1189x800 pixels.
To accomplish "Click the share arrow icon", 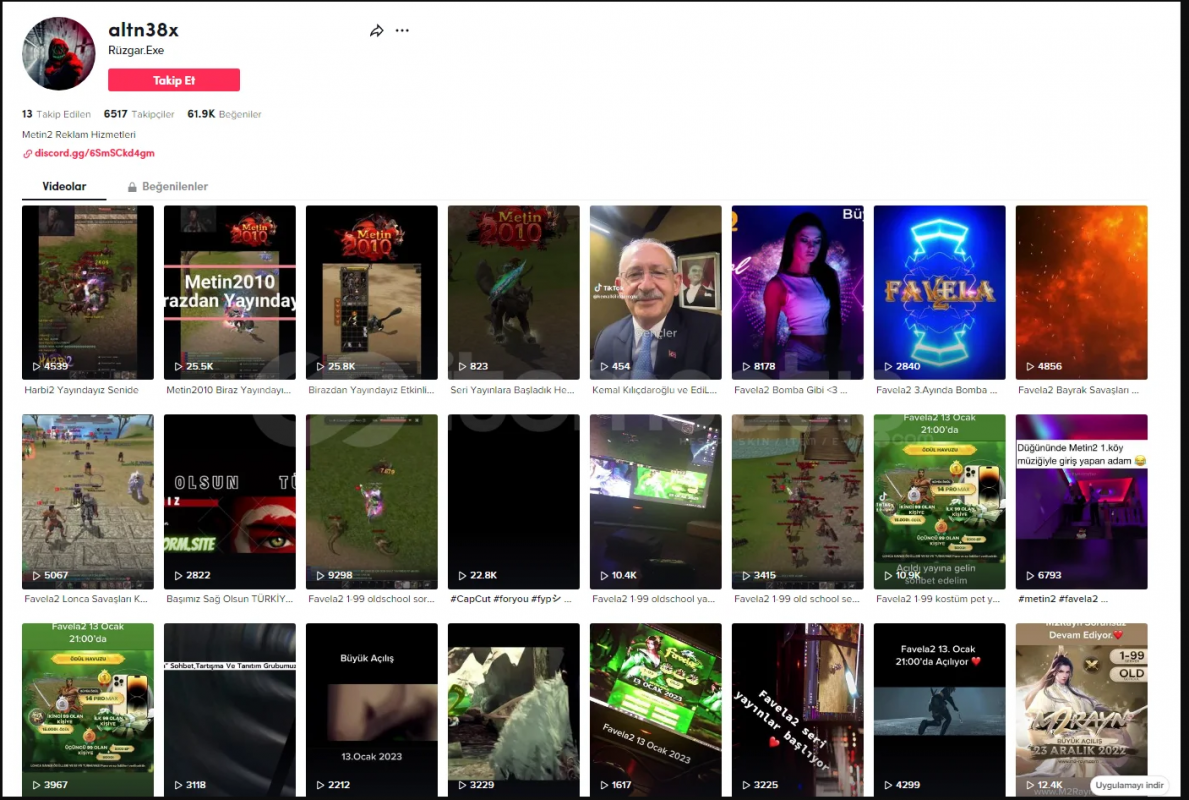I will [x=376, y=30].
